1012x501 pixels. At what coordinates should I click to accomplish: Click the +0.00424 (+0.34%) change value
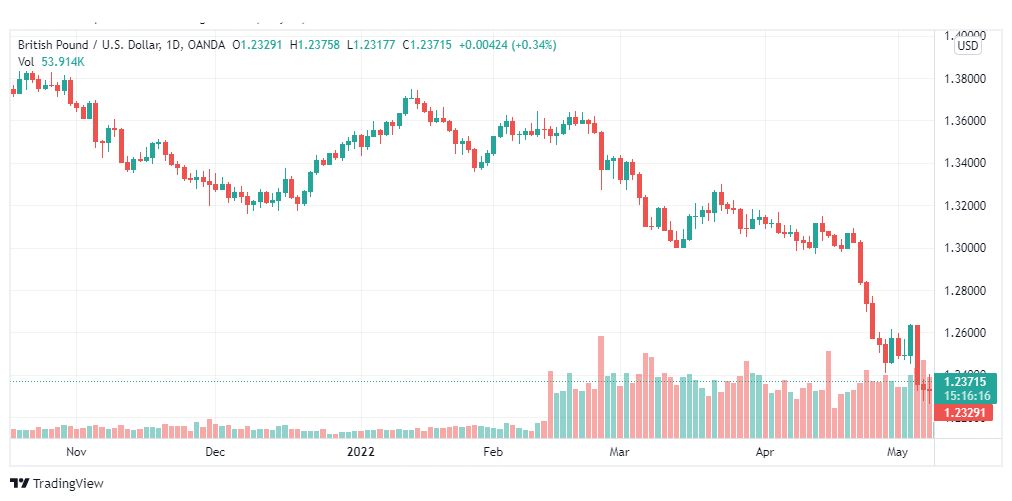tap(507, 45)
